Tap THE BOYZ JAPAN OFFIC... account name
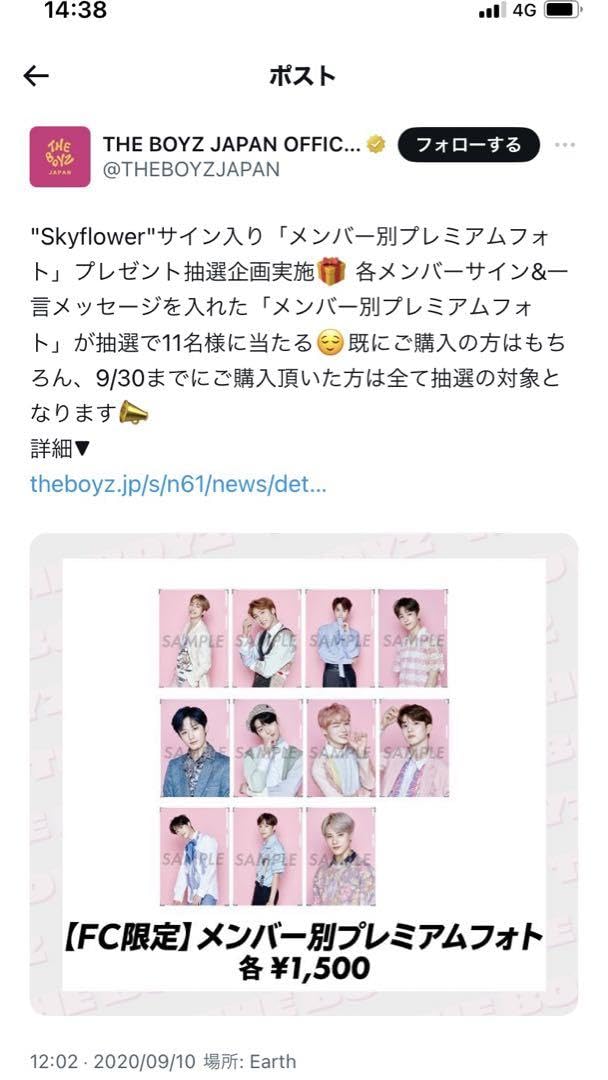The width and height of the screenshot is (608, 1080). click(232, 145)
